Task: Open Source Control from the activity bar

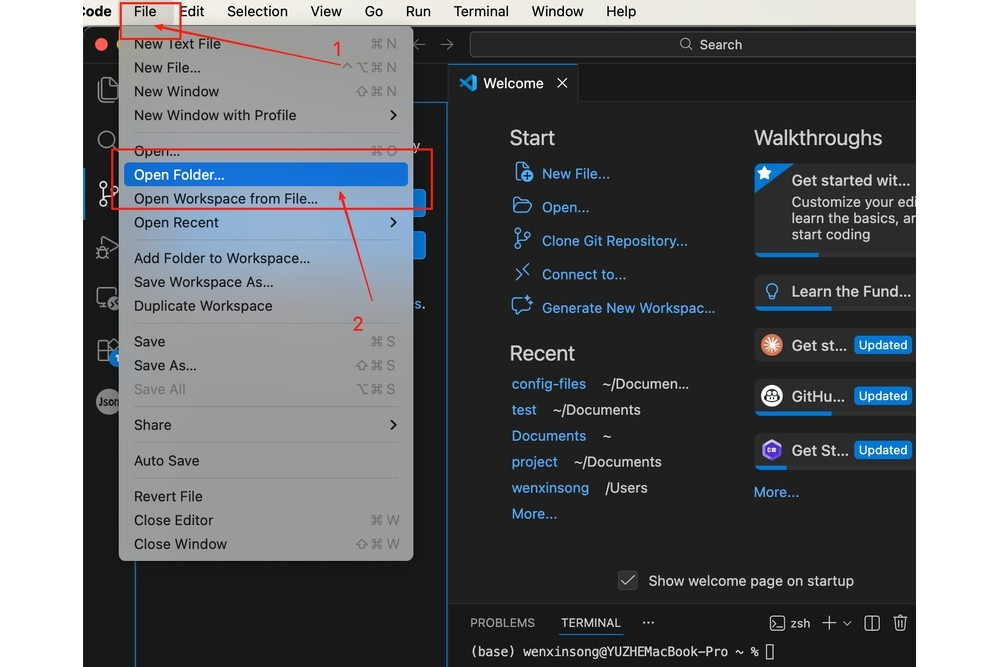Action: [x=107, y=193]
